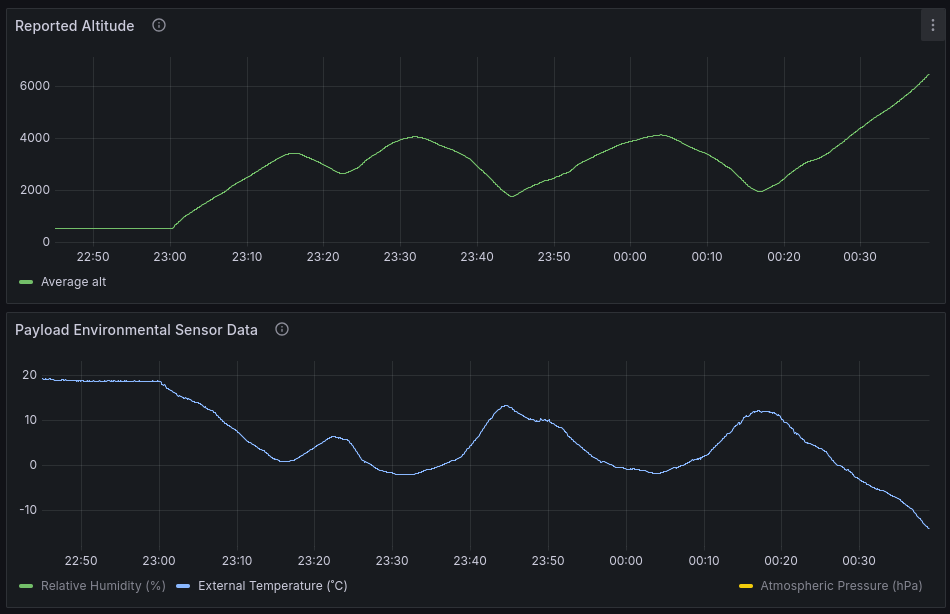The width and height of the screenshot is (950, 614).
Task: Click the green Relative Humidity color swatch
Action: click(x=26, y=586)
